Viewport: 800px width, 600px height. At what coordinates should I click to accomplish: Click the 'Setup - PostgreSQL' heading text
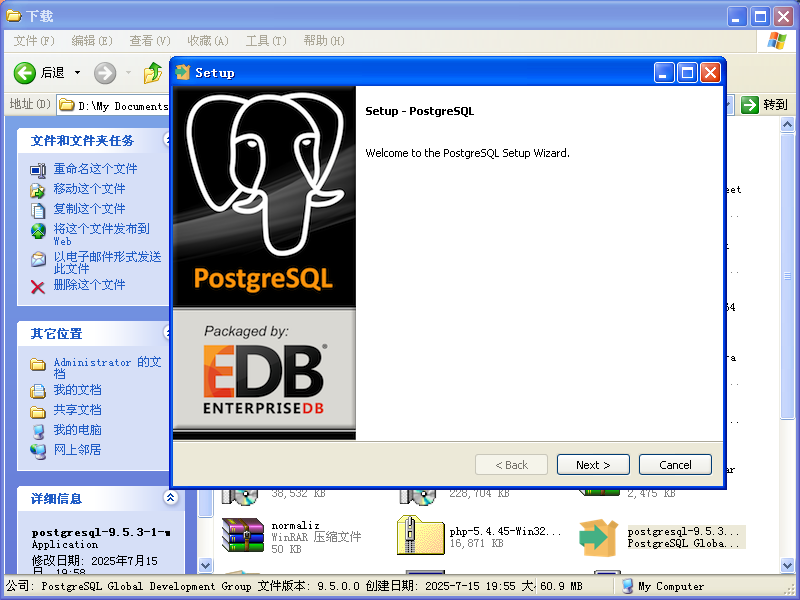click(x=419, y=111)
